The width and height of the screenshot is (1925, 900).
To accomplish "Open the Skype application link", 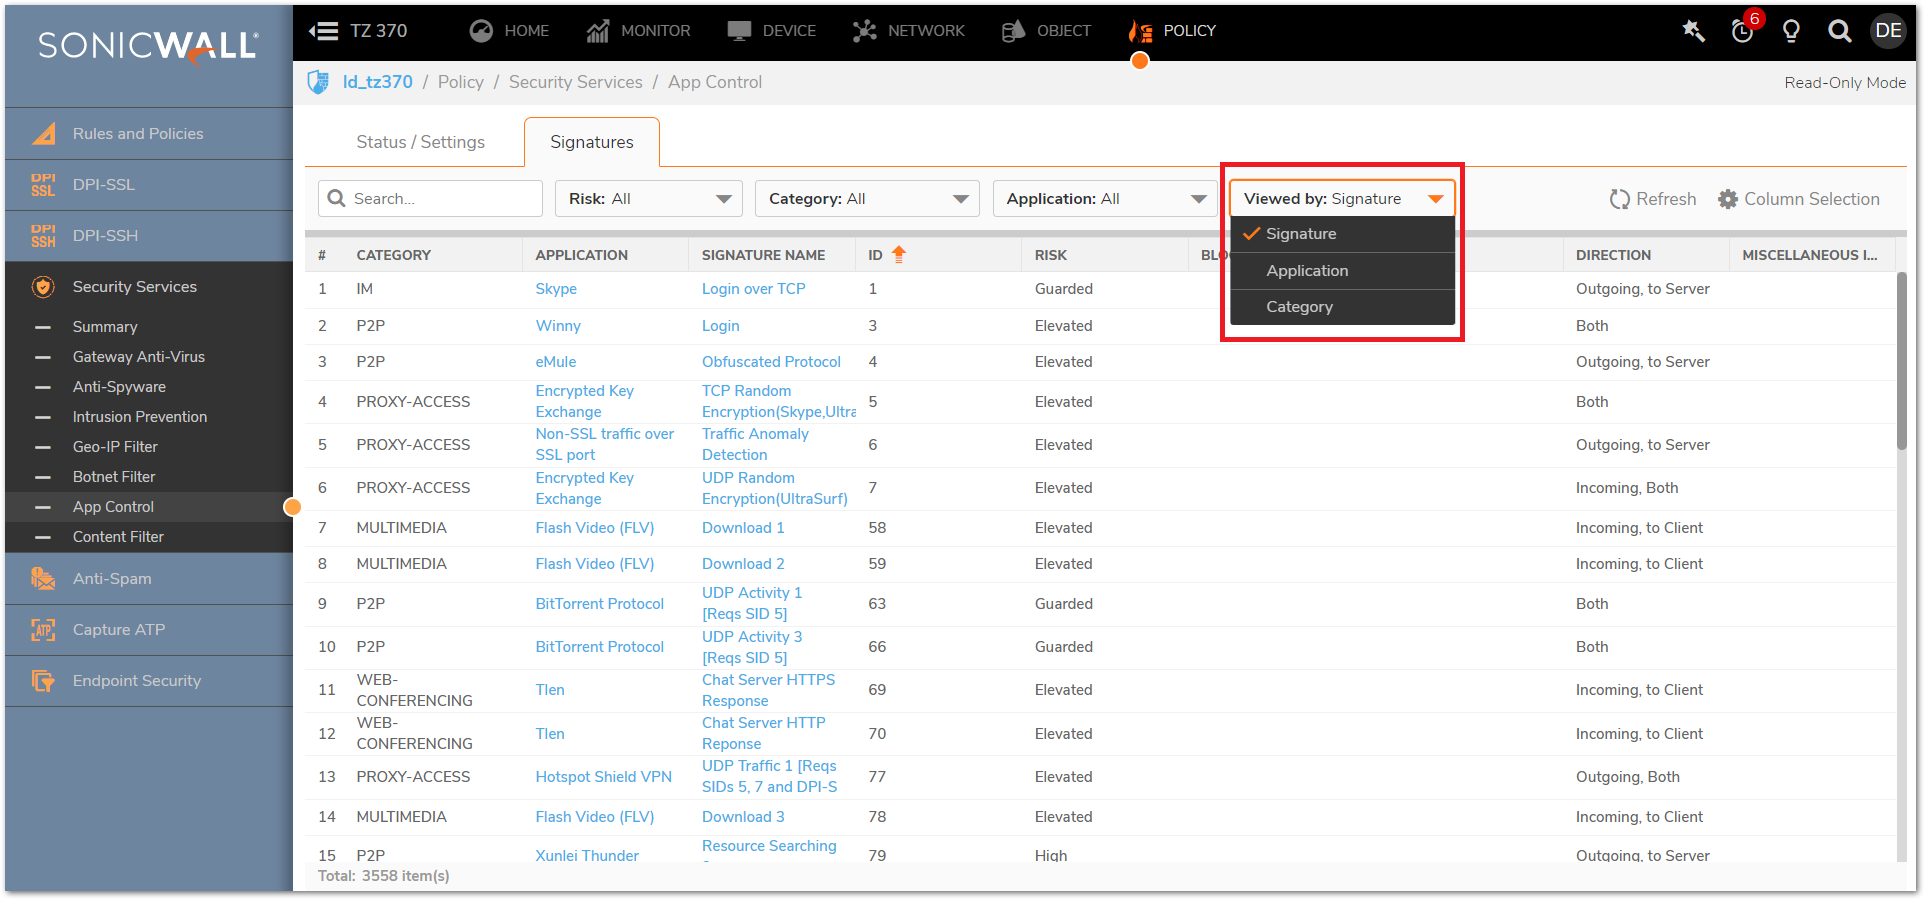I will click(x=556, y=289).
